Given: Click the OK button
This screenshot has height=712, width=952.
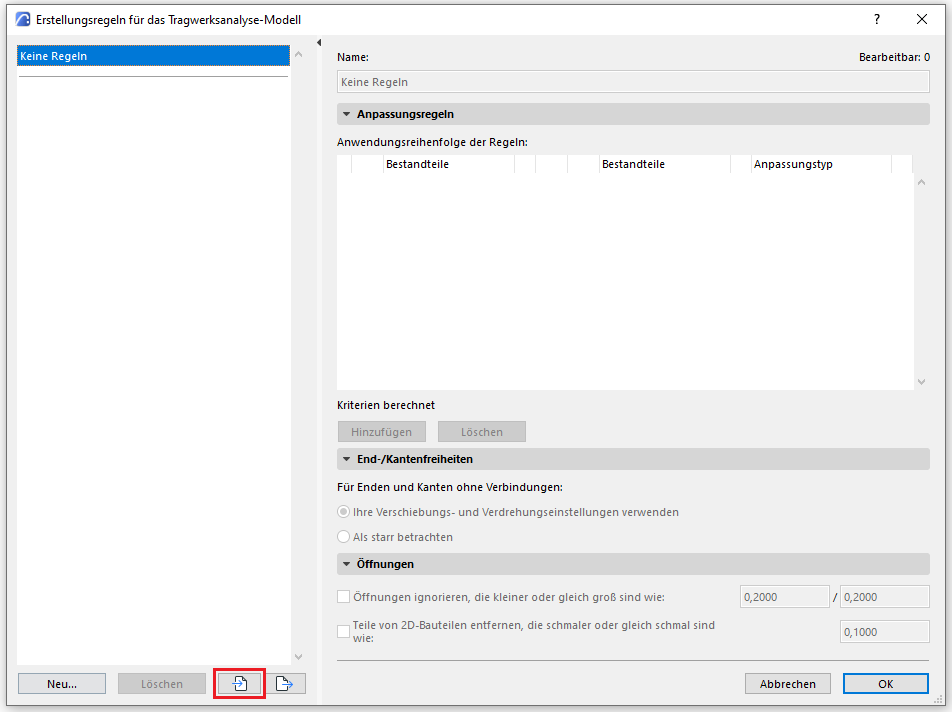Looking at the screenshot, I should coord(885,684).
